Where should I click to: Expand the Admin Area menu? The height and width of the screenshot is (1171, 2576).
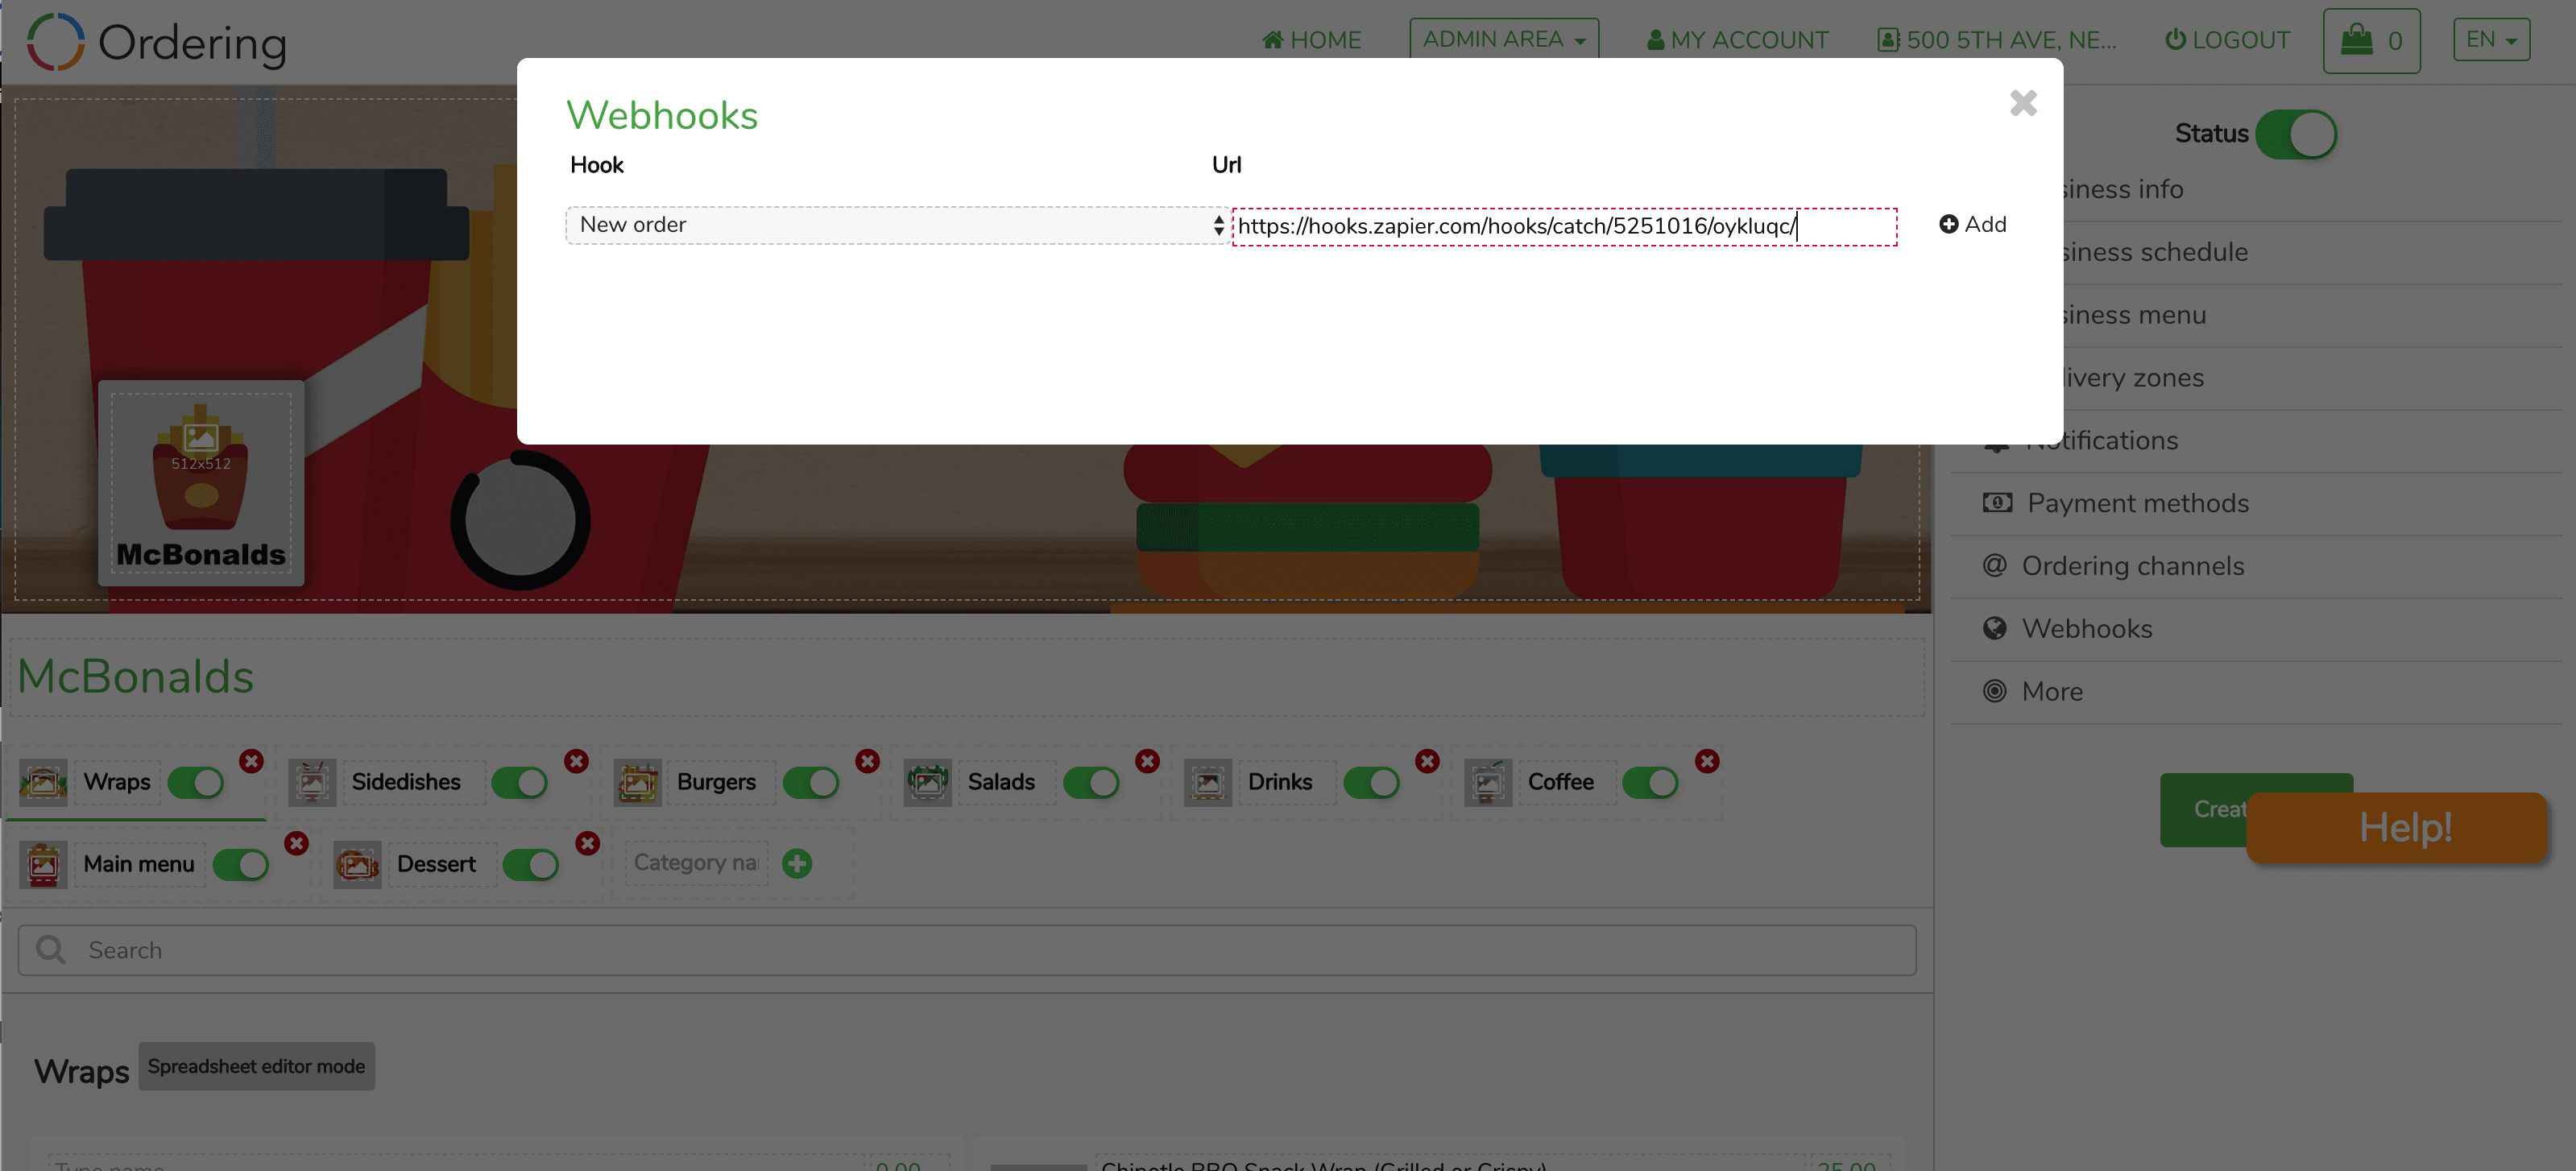[x=1503, y=39]
